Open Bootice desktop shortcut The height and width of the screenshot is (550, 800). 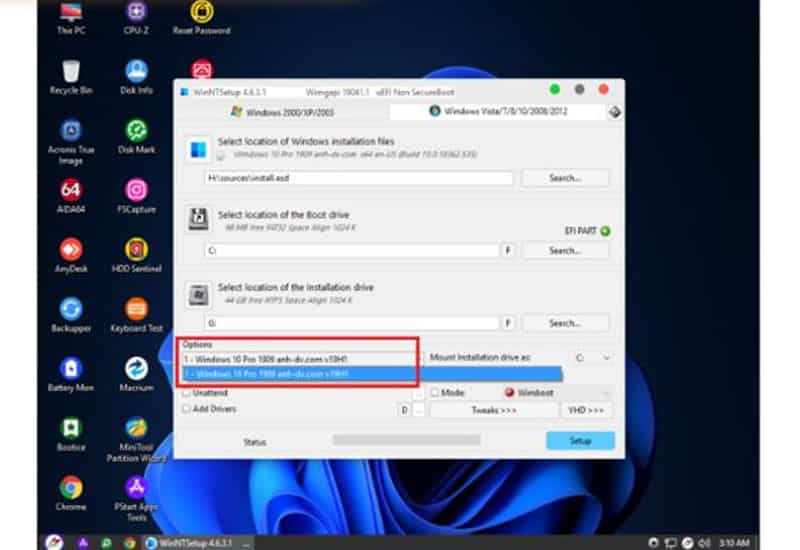(x=71, y=435)
